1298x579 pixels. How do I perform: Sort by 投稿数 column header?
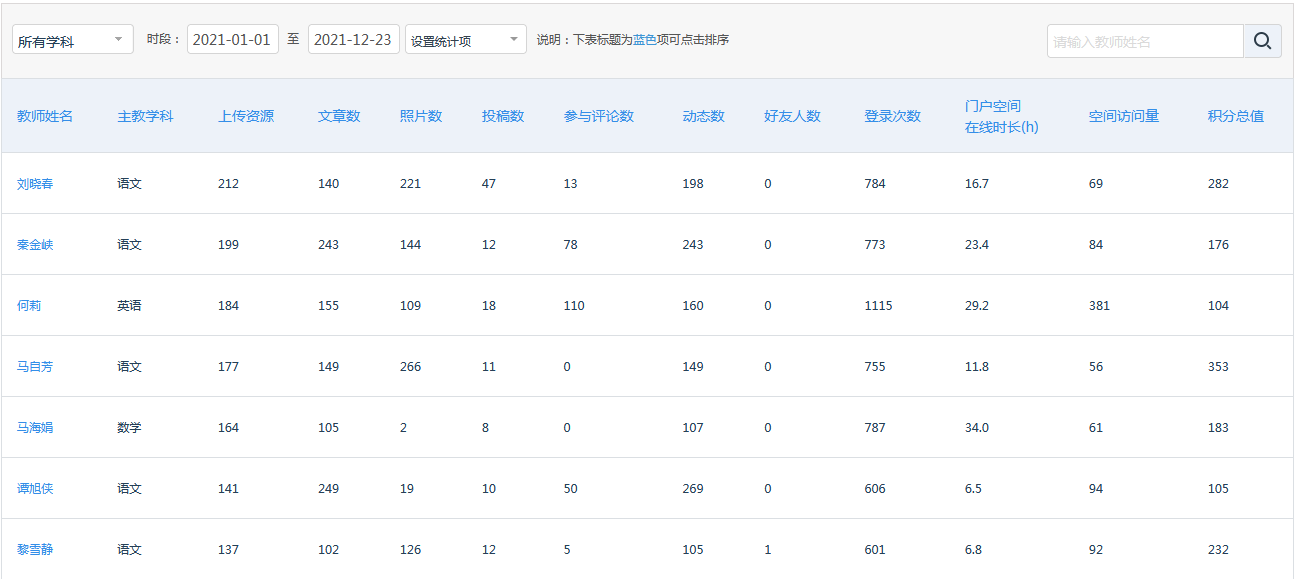pyautogui.click(x=501, y=116)
